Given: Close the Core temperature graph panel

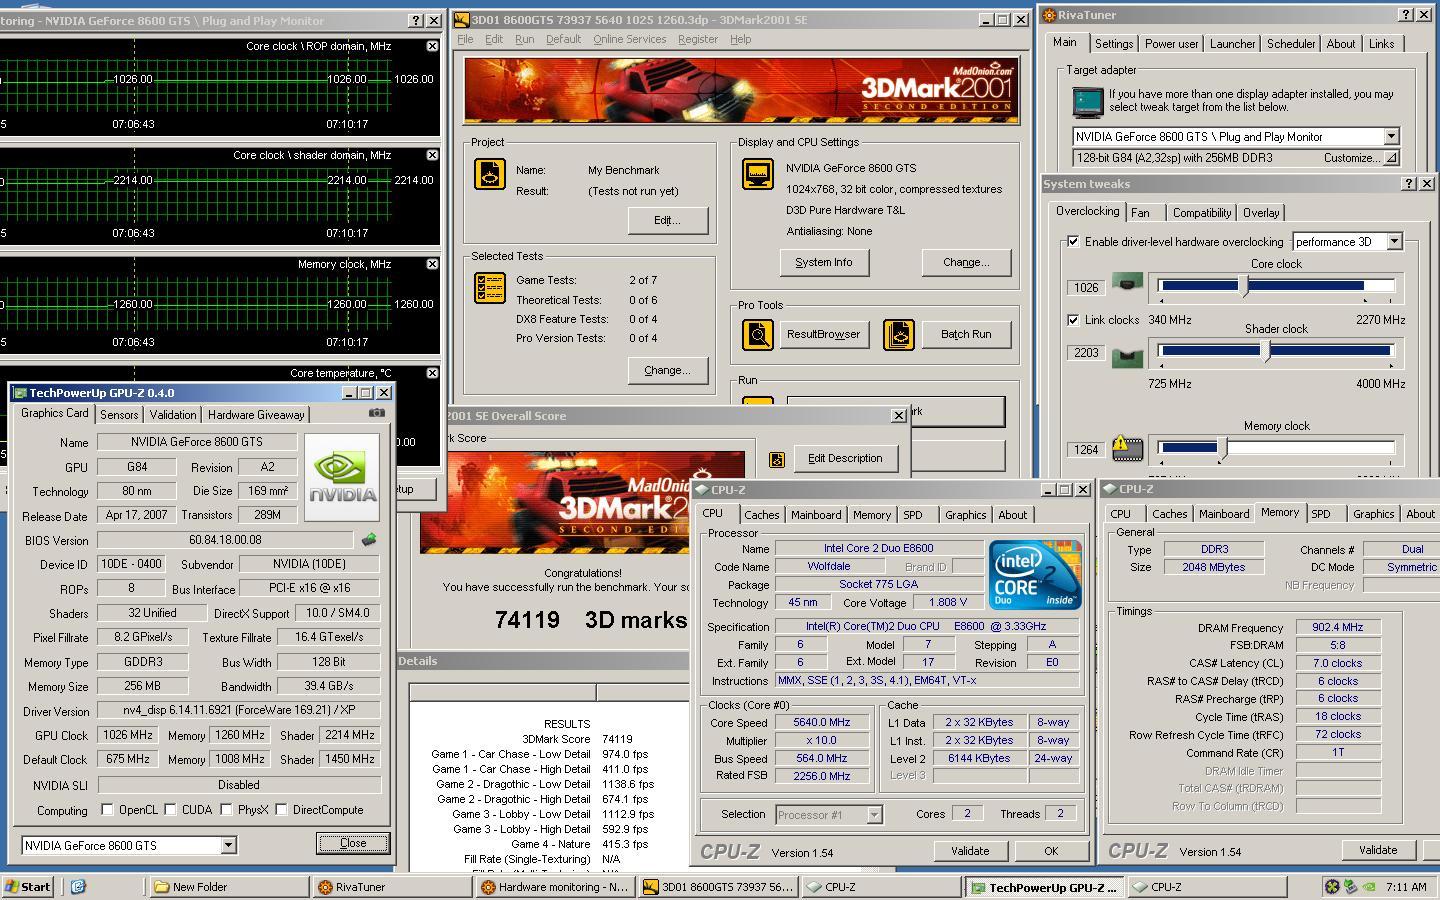Looking at the screenshot, I should coord(432,373).
